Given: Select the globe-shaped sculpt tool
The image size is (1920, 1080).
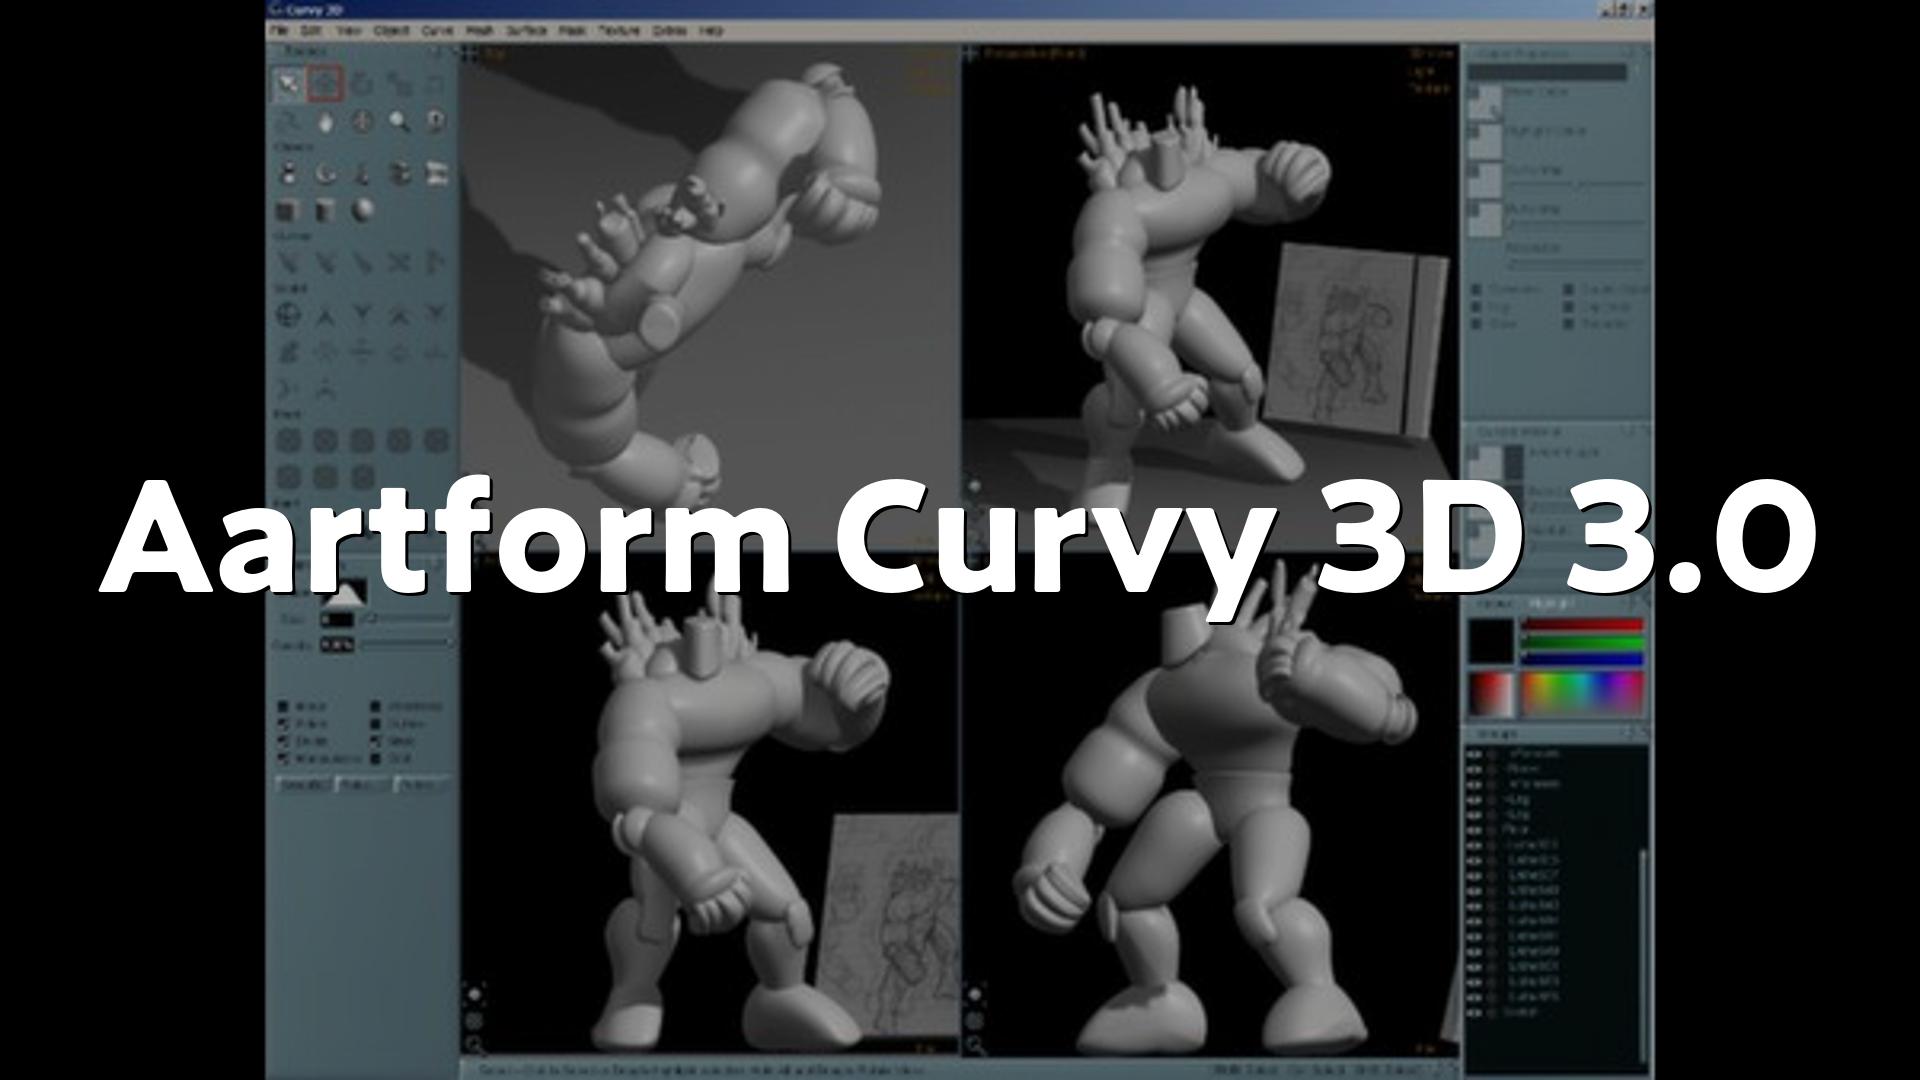Looking at the screenshot, I should pyautogui.click(x=289, y=316).
